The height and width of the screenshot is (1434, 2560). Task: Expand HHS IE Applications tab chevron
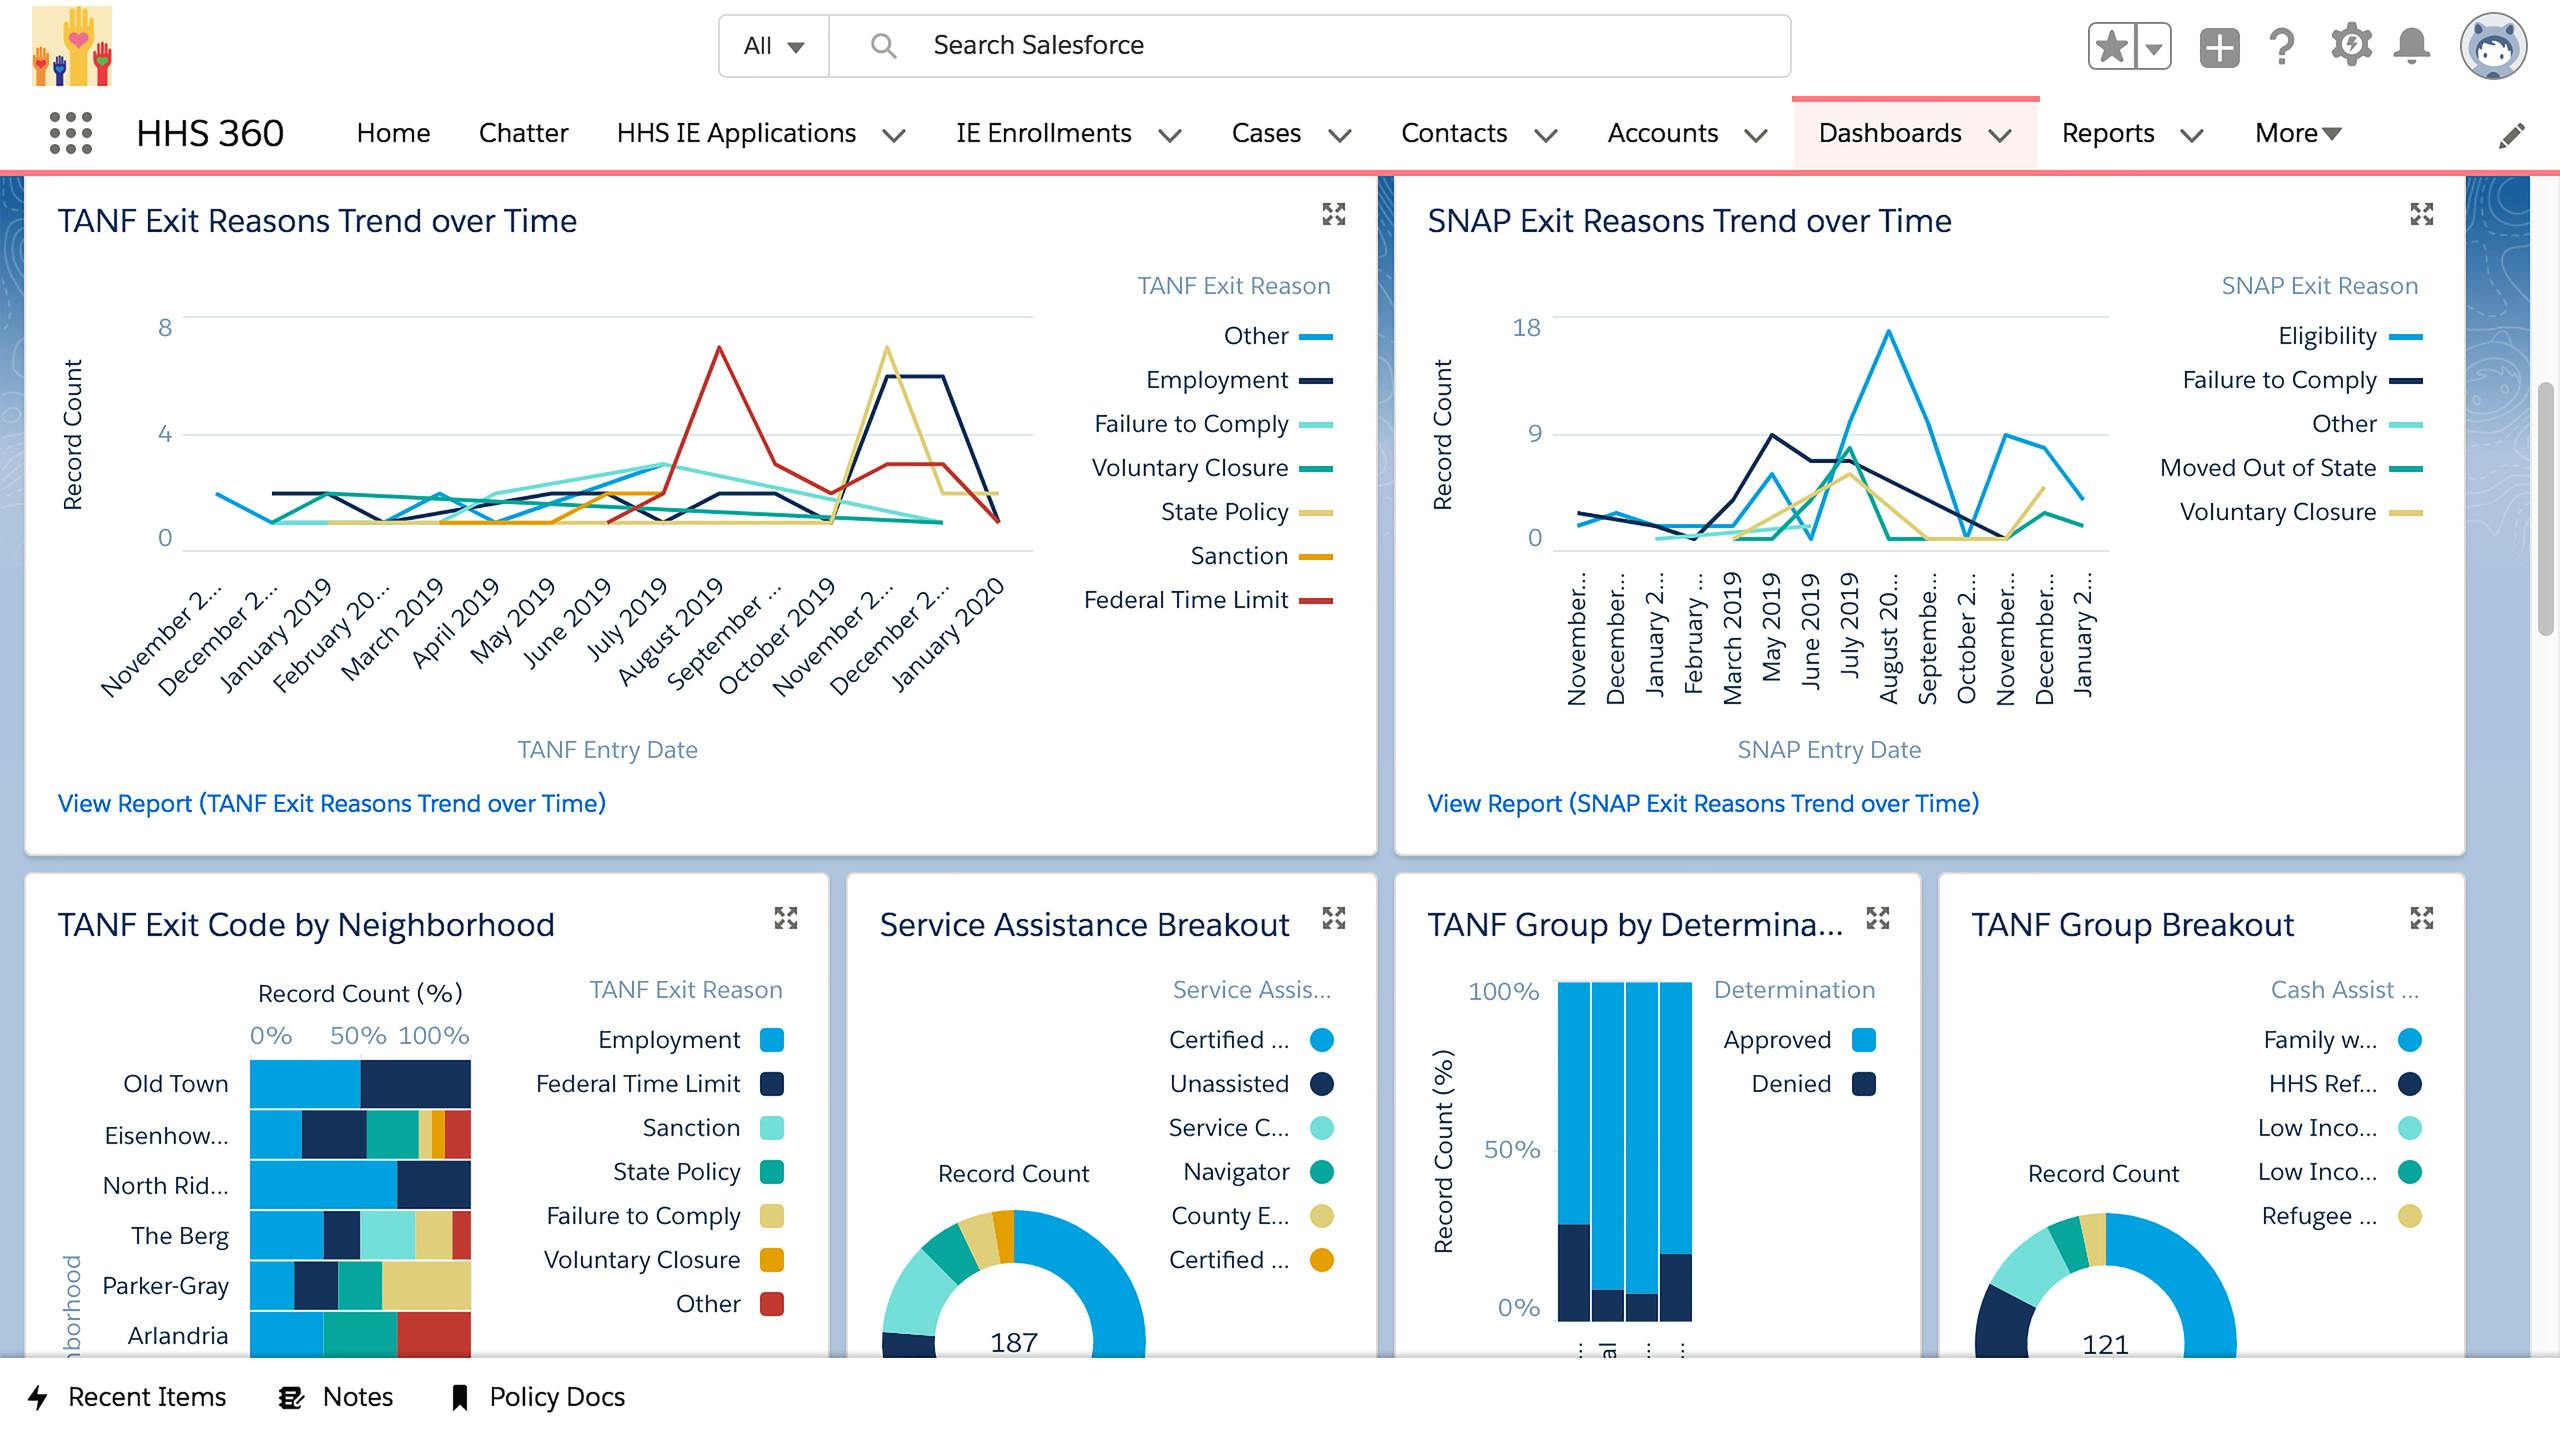pyautogui.click(x=894, y=135)
